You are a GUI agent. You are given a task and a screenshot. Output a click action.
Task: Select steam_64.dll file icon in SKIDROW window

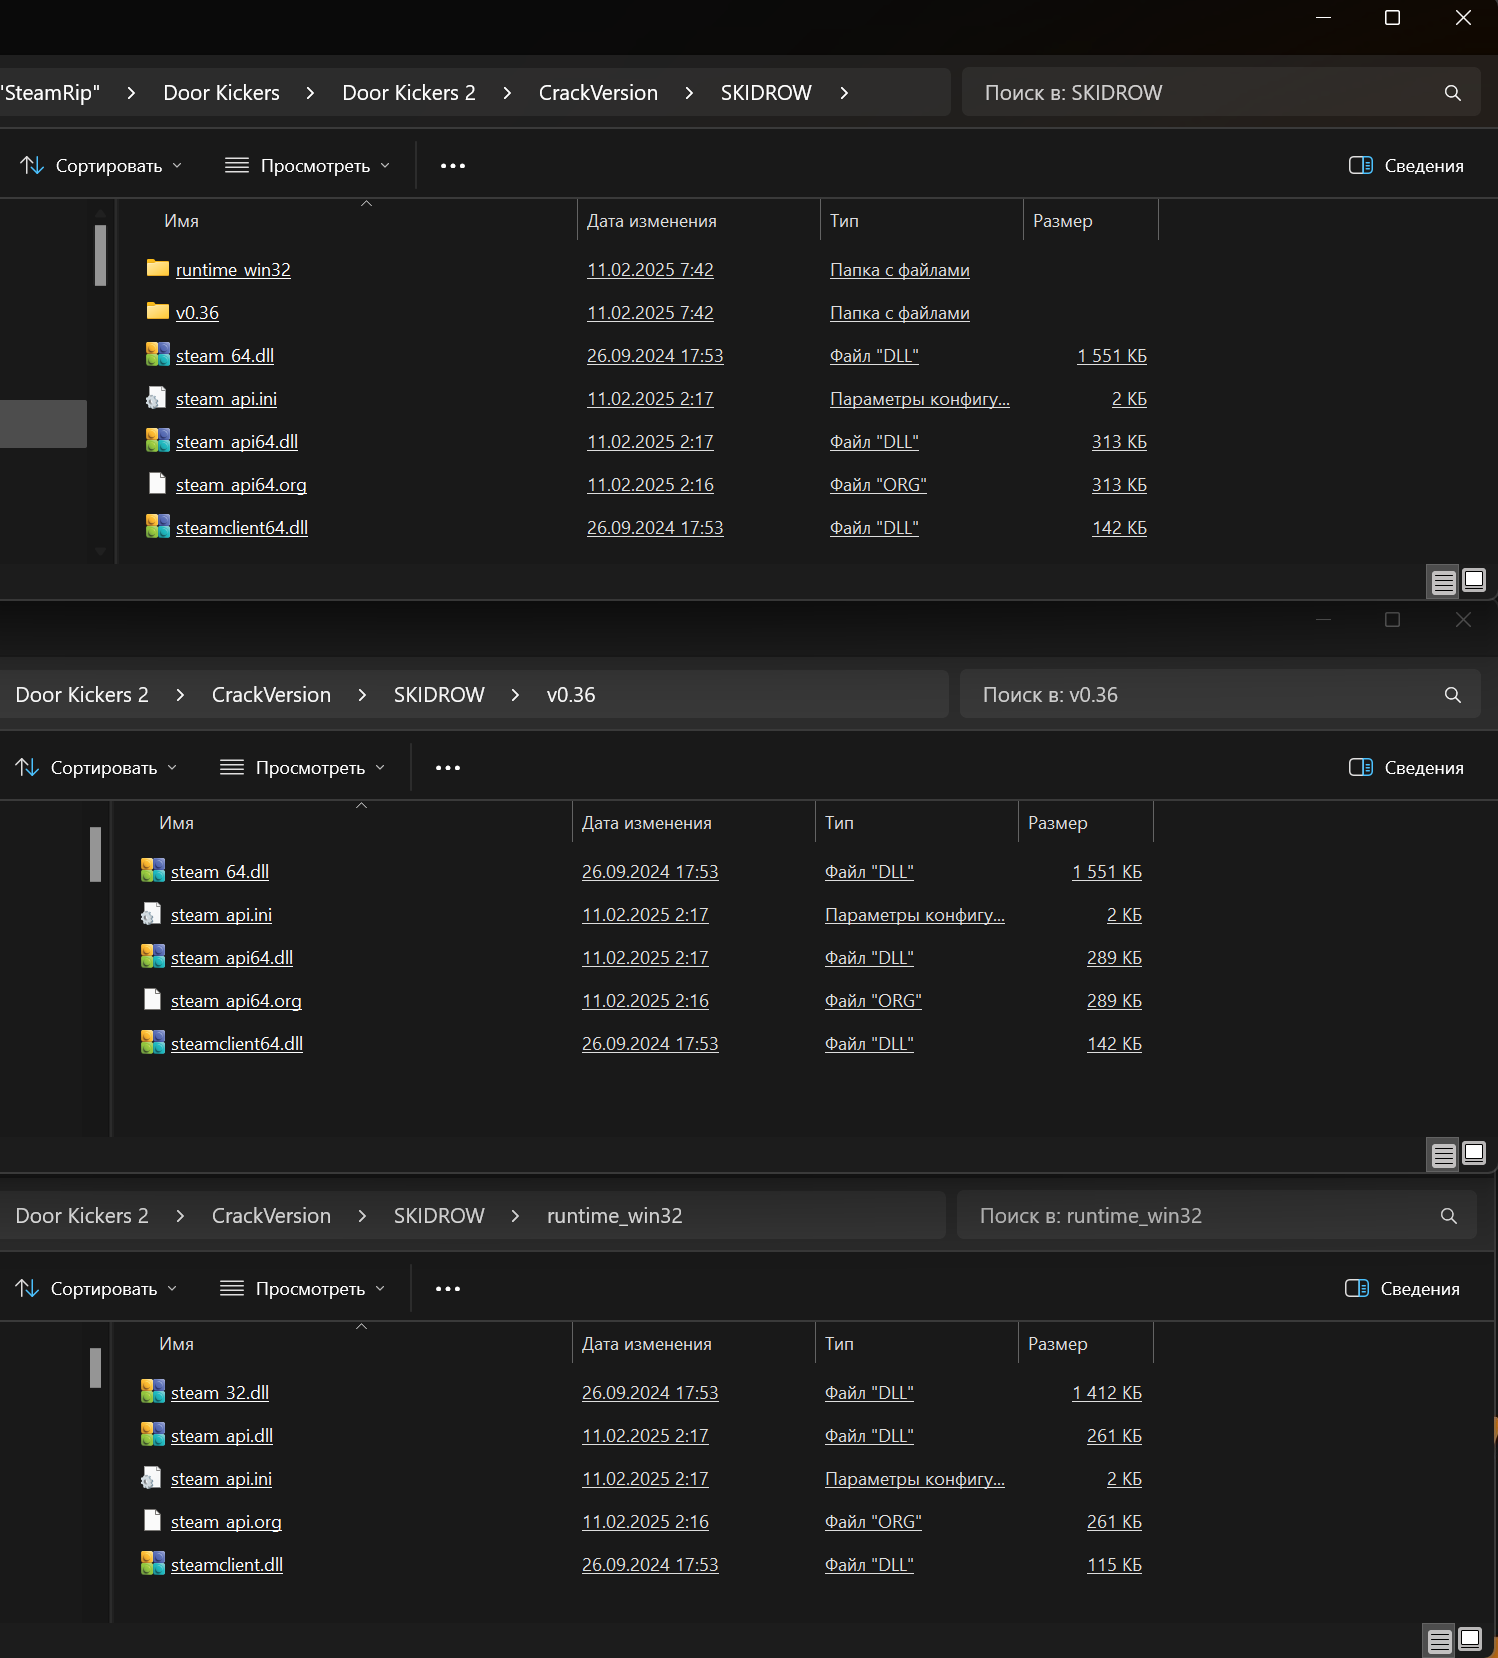(157, 354)
